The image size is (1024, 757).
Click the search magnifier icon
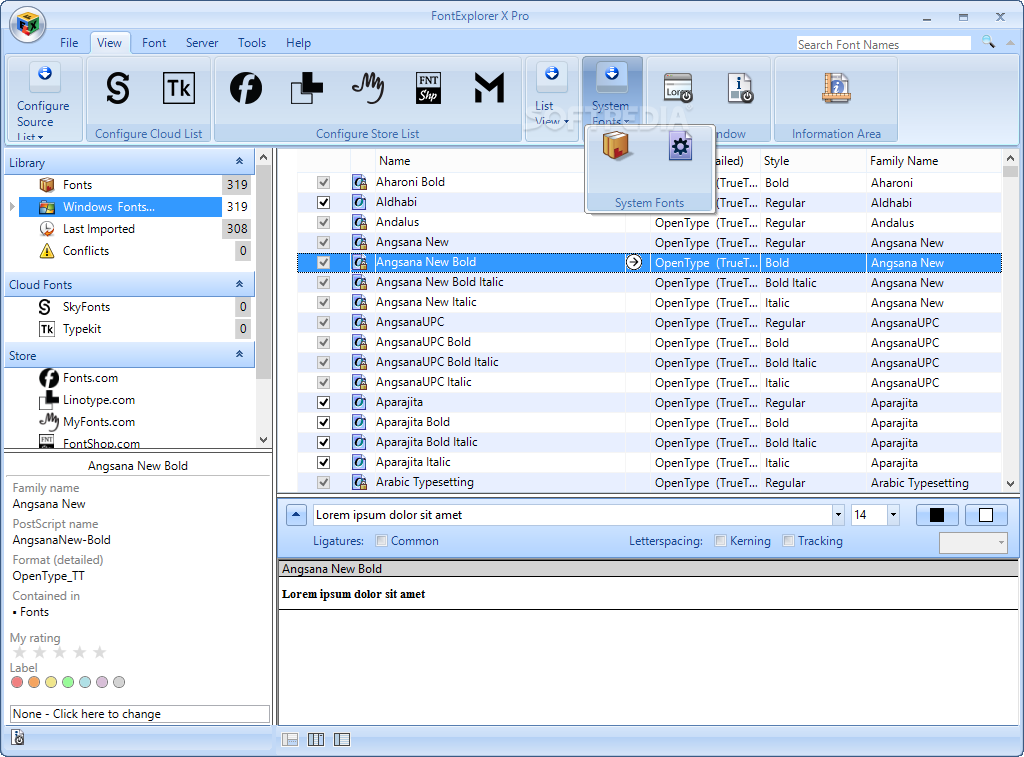click(988, 42)
